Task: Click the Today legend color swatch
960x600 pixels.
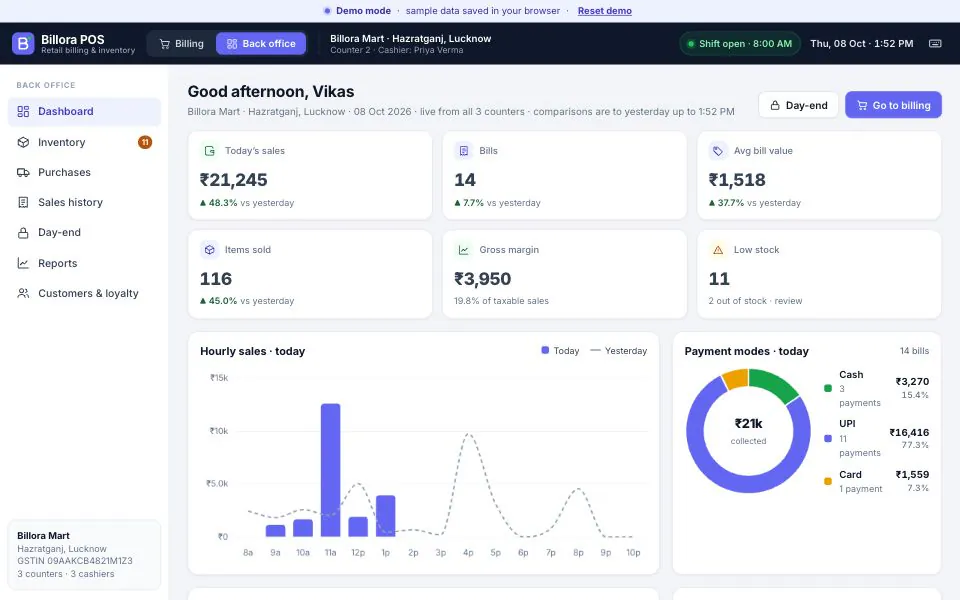Action: [545, 350]
